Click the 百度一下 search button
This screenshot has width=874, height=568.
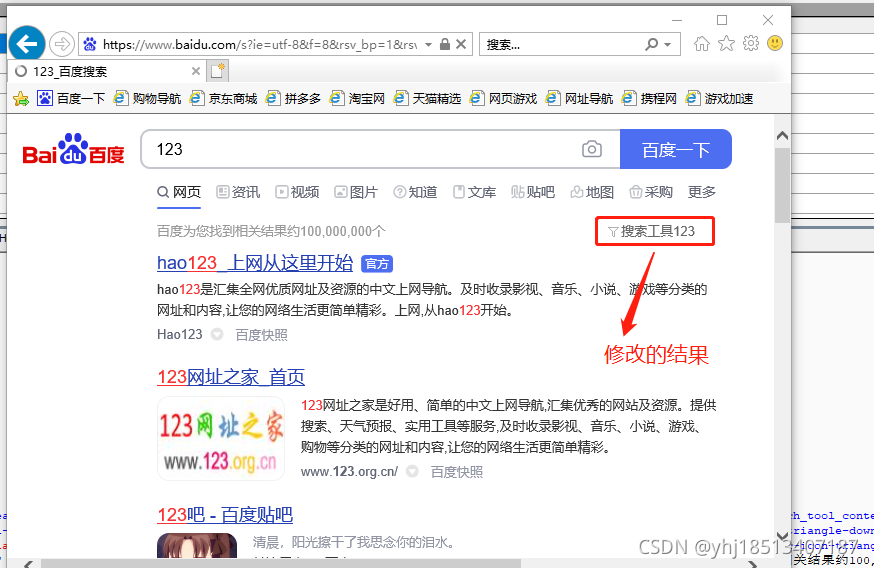tap(676, 149)
